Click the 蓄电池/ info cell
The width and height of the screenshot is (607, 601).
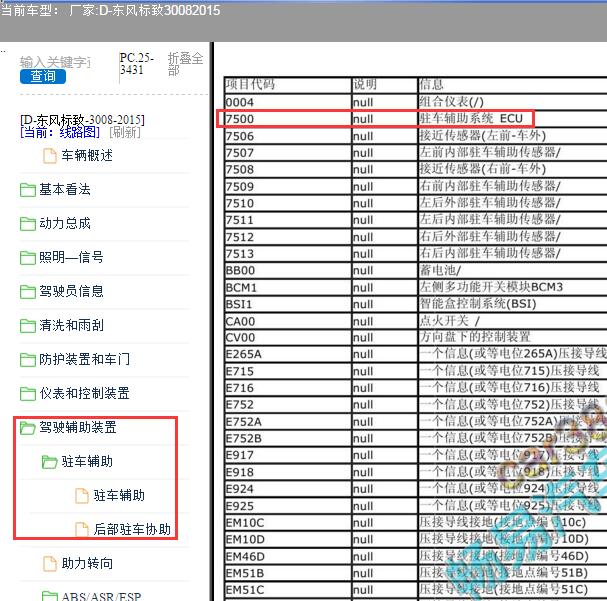[x=440, y=270]
